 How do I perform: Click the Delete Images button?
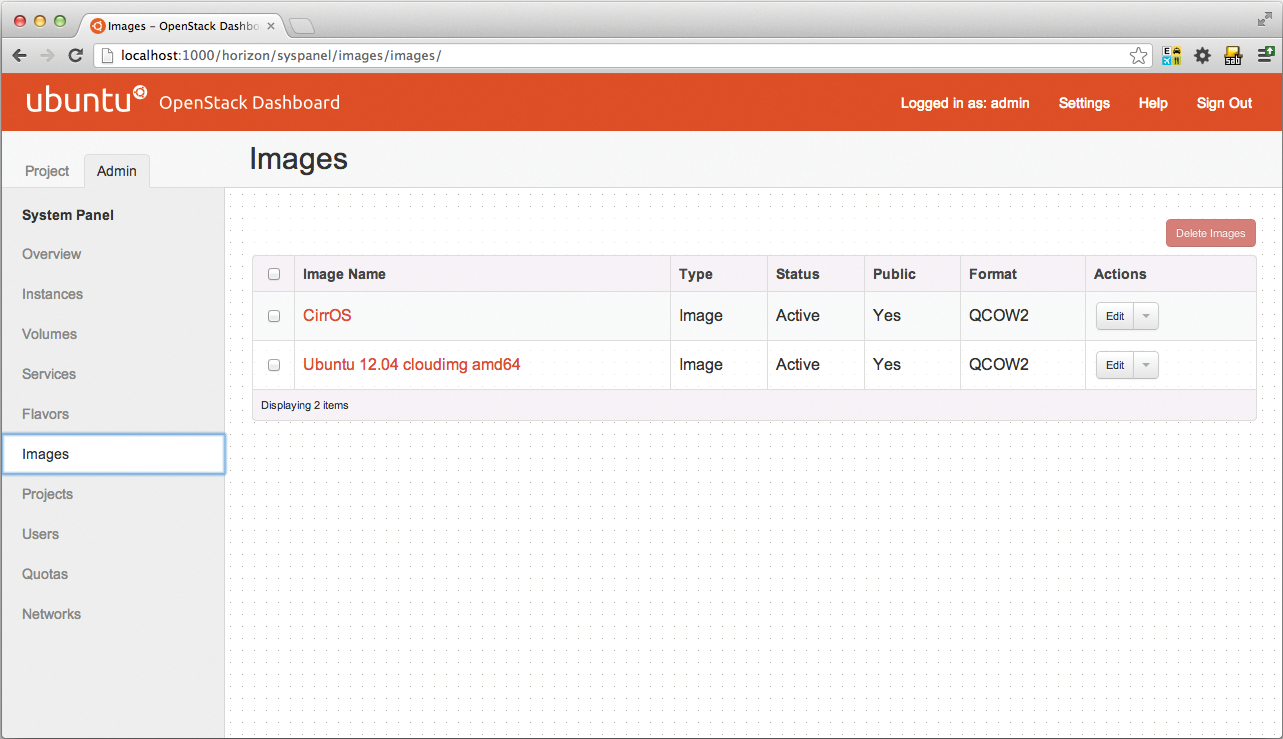[x=1210, y=232]
